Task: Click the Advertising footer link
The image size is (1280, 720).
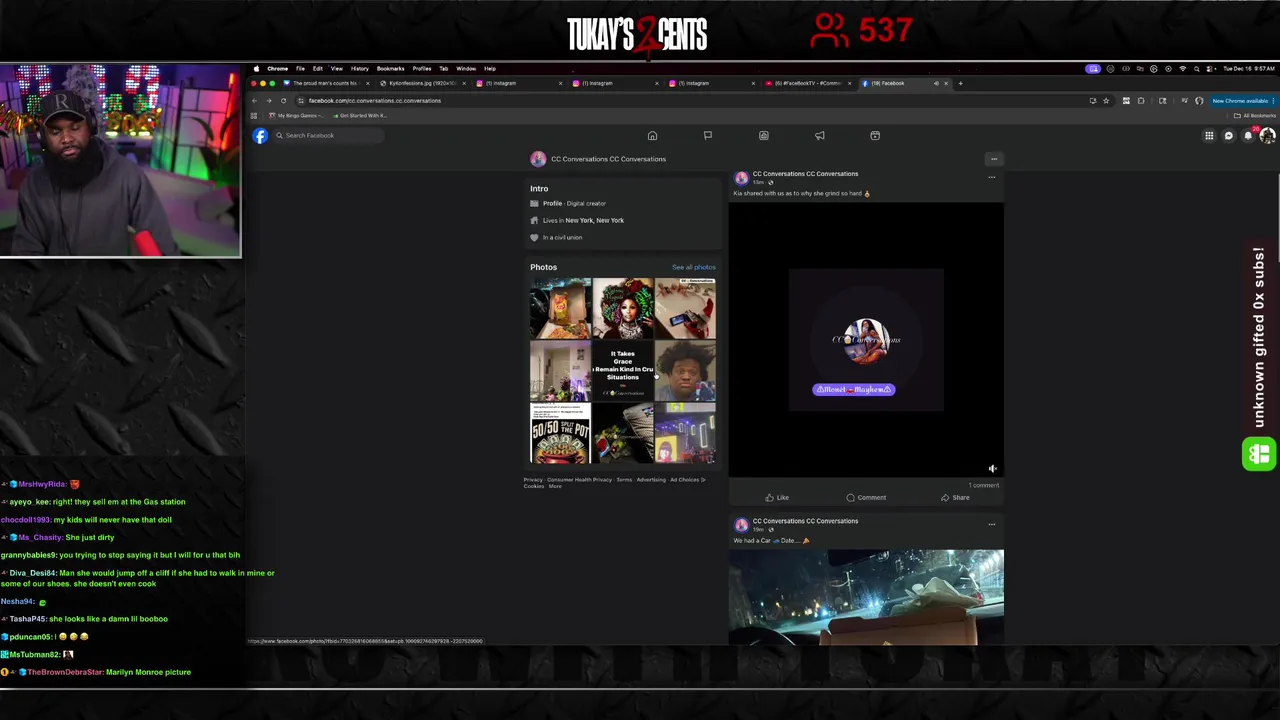Action: pyautogui.click(x=651, y=480)
